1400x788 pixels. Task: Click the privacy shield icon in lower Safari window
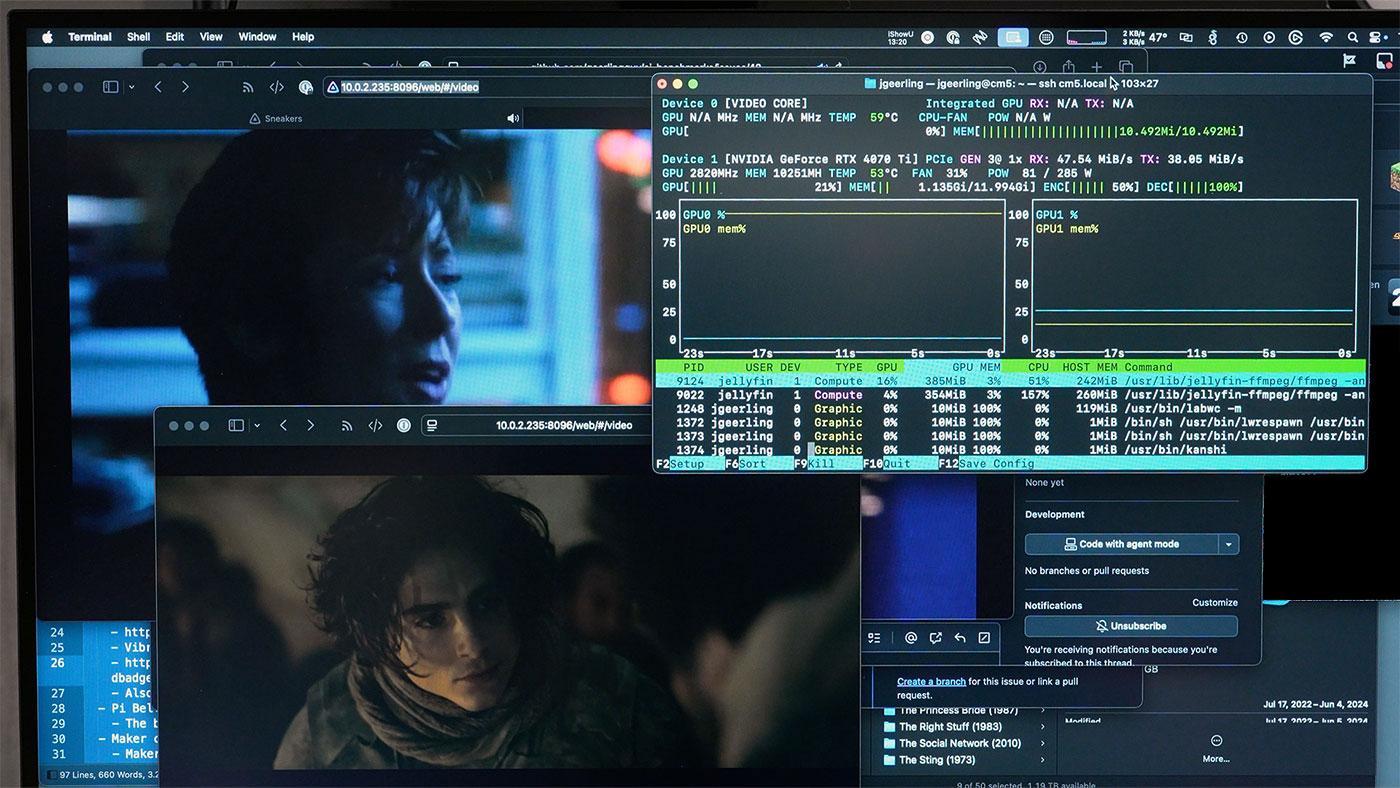(x=404, y=425)
